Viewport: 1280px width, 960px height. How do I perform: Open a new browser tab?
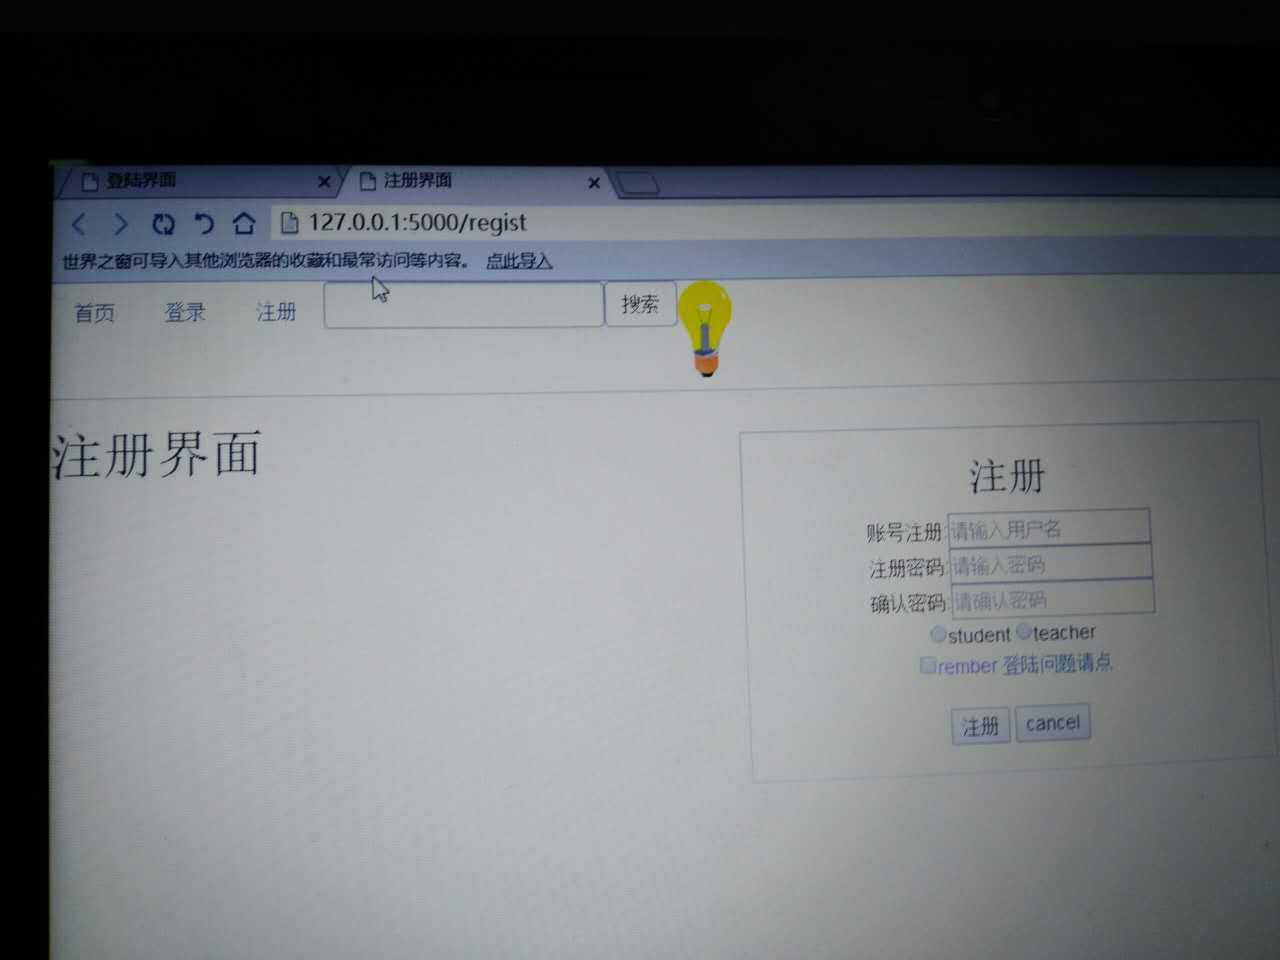pyautogui.click(x=636, y=183)
